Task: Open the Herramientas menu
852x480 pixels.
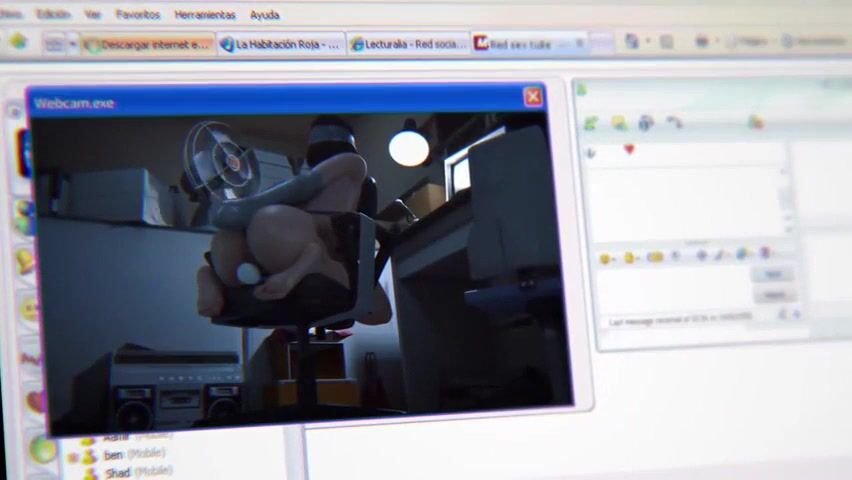Action: [x=204, y=15]
